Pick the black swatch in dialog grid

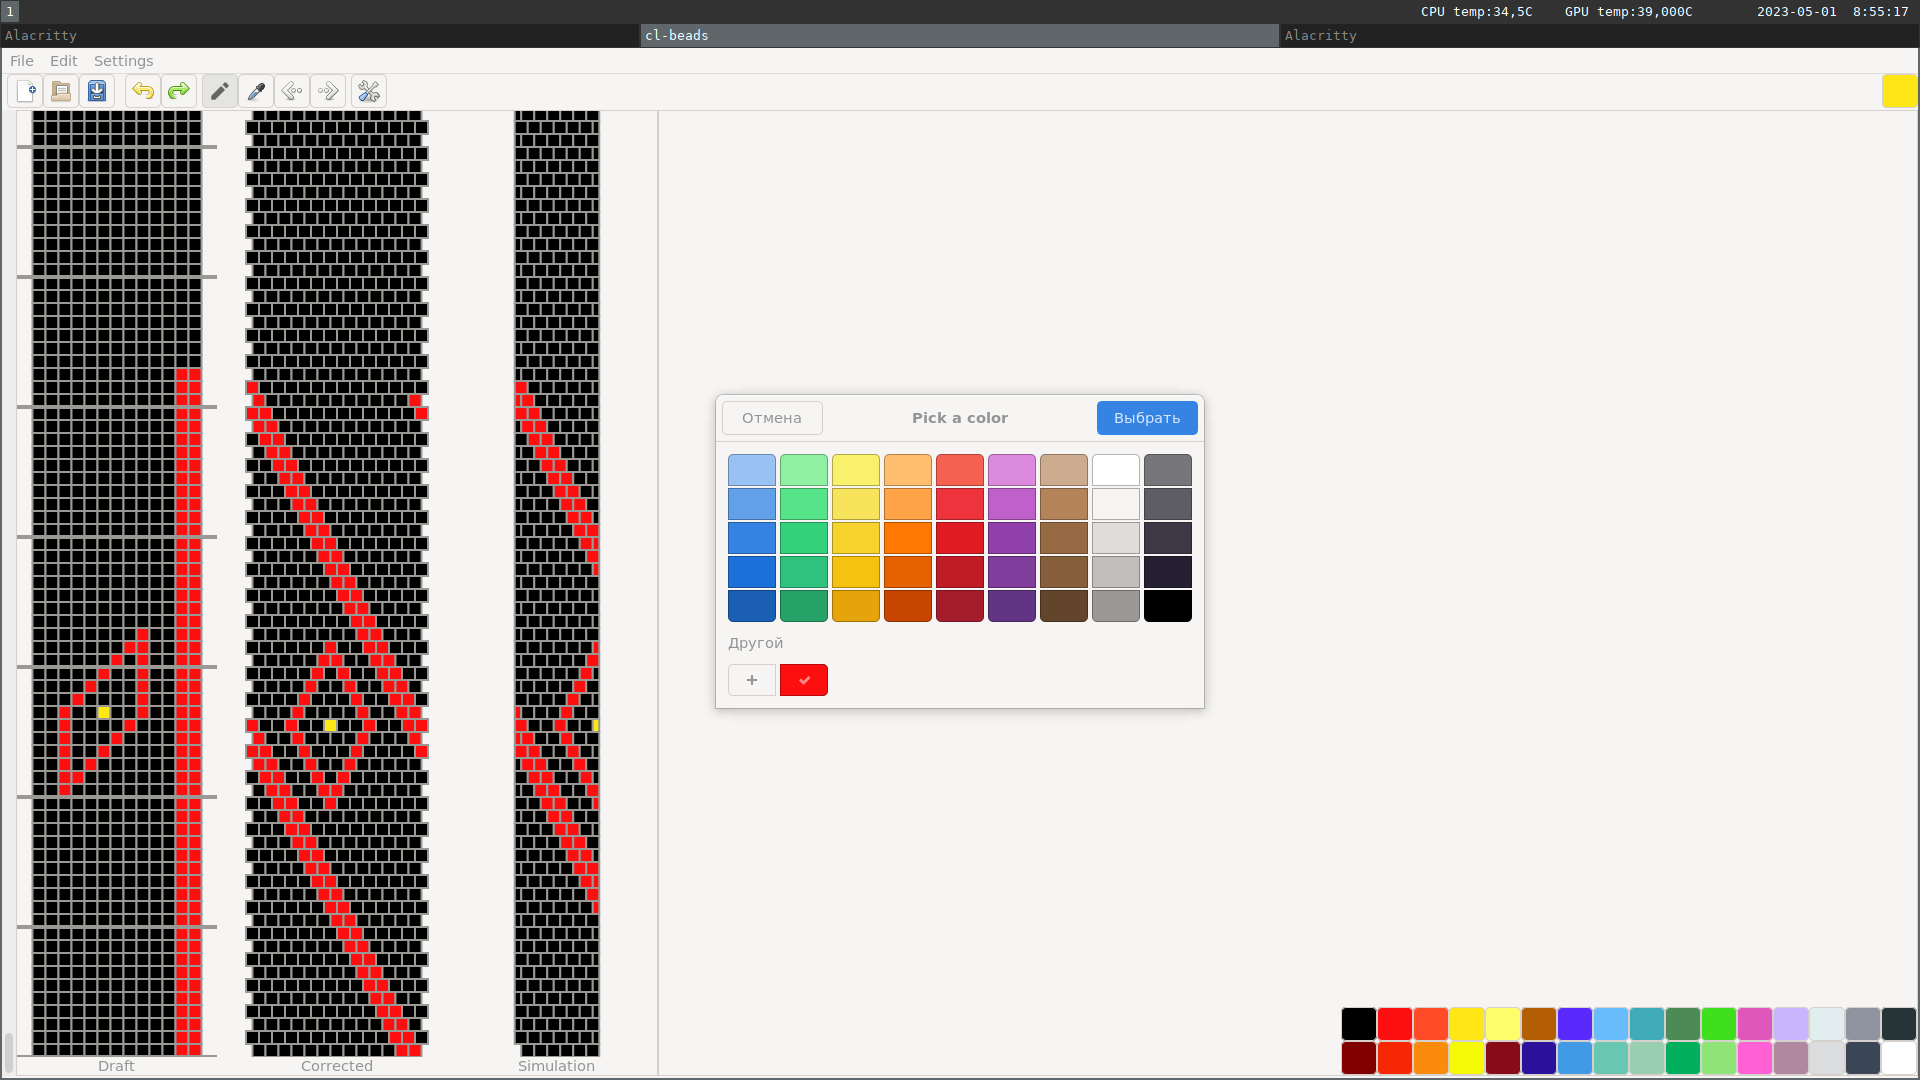[x=1168, y=606]
